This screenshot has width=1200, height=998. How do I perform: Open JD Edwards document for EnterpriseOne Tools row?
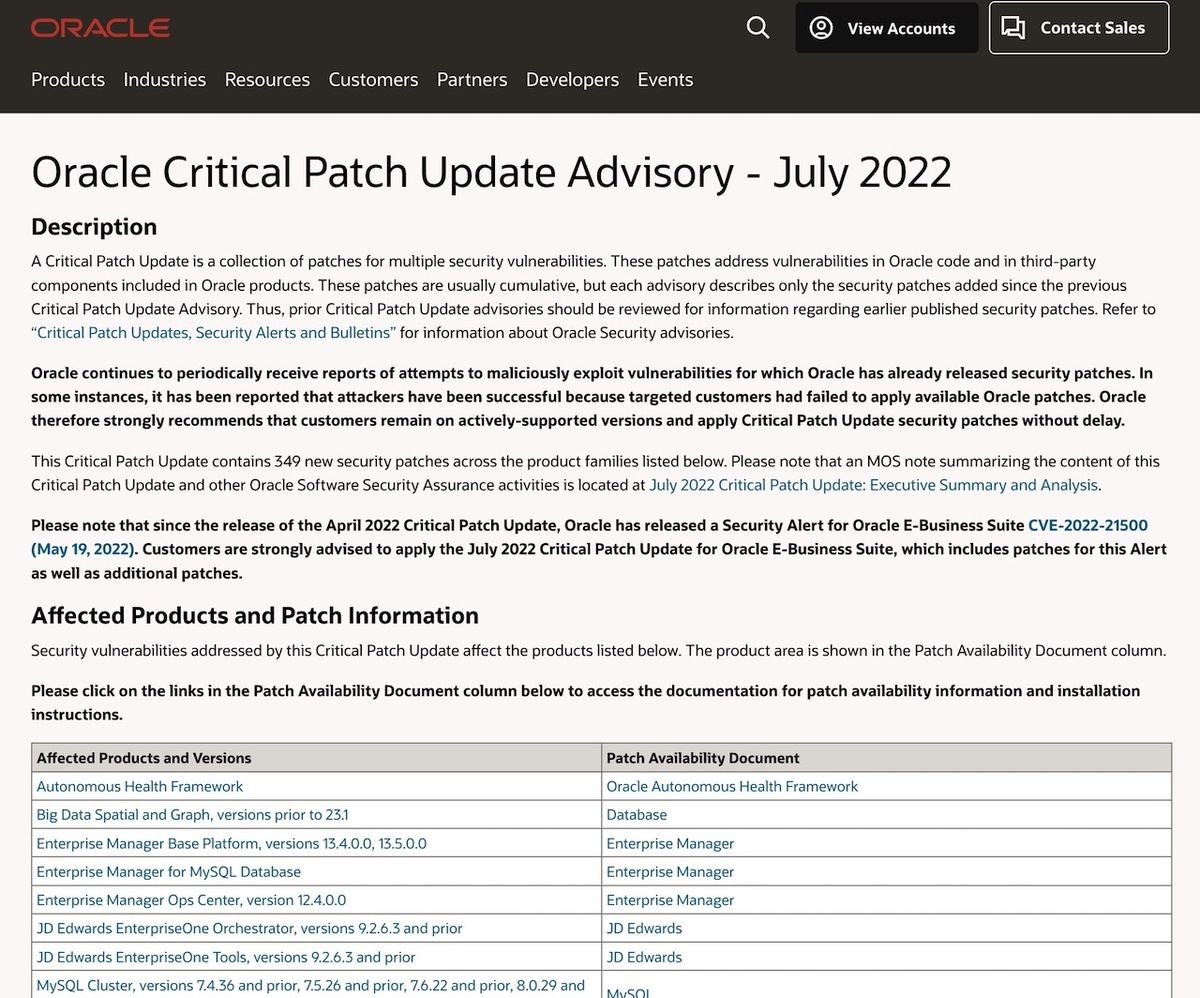[644, 957]
